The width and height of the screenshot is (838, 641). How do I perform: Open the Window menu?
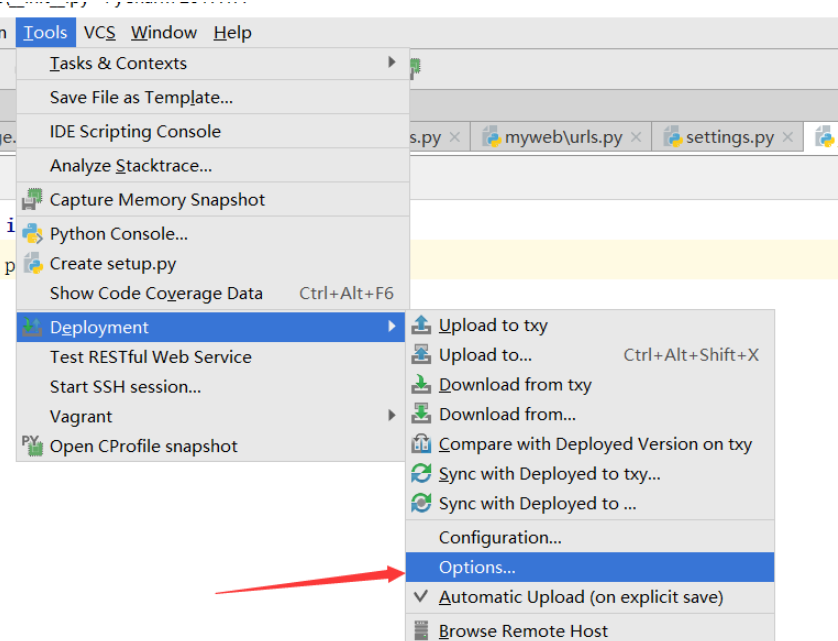pos(164,33)
